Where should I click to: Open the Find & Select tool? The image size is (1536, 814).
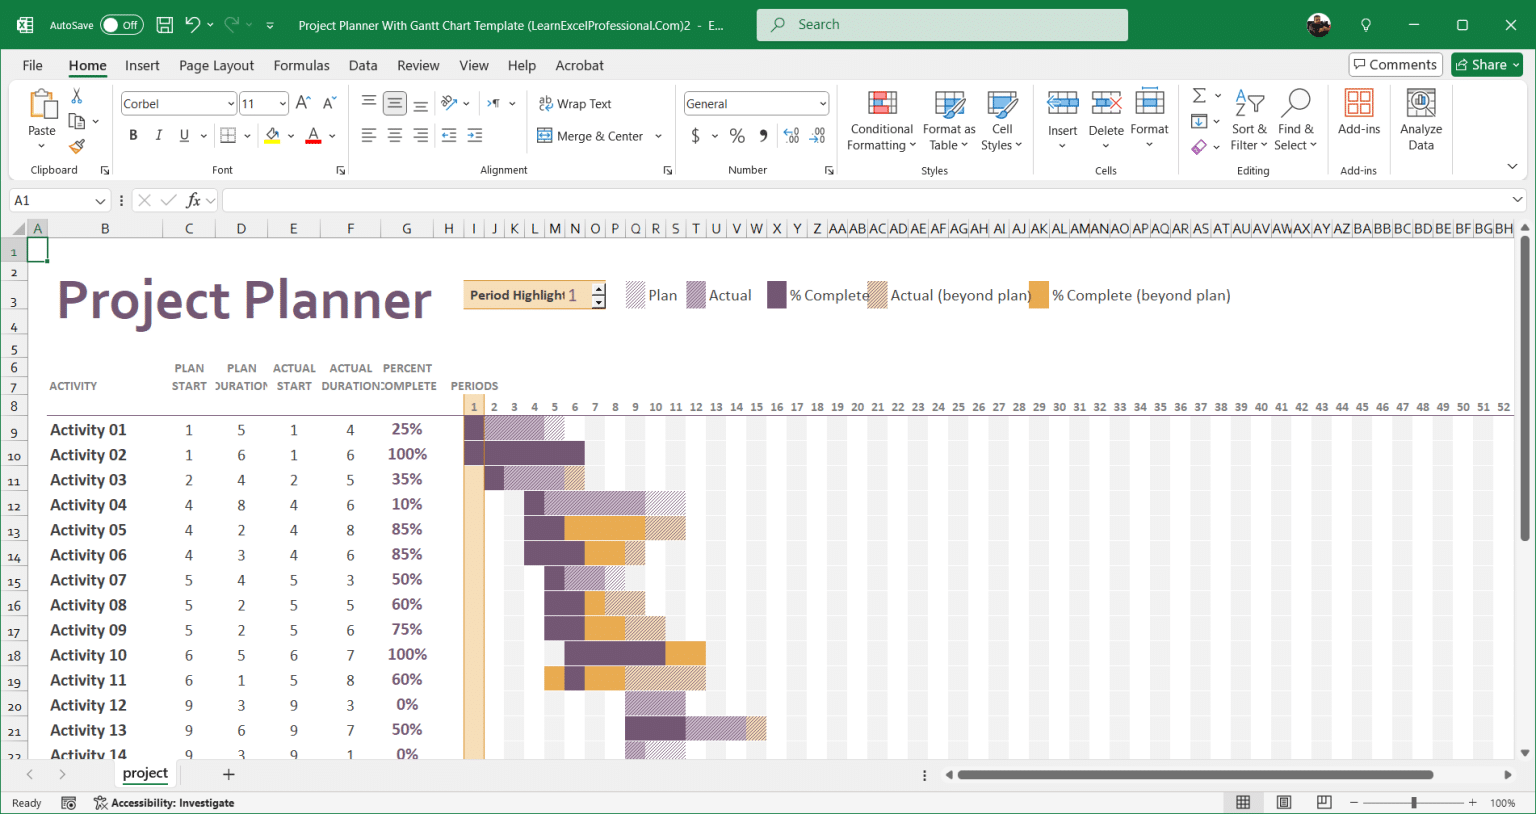[x=1296, y=120]
